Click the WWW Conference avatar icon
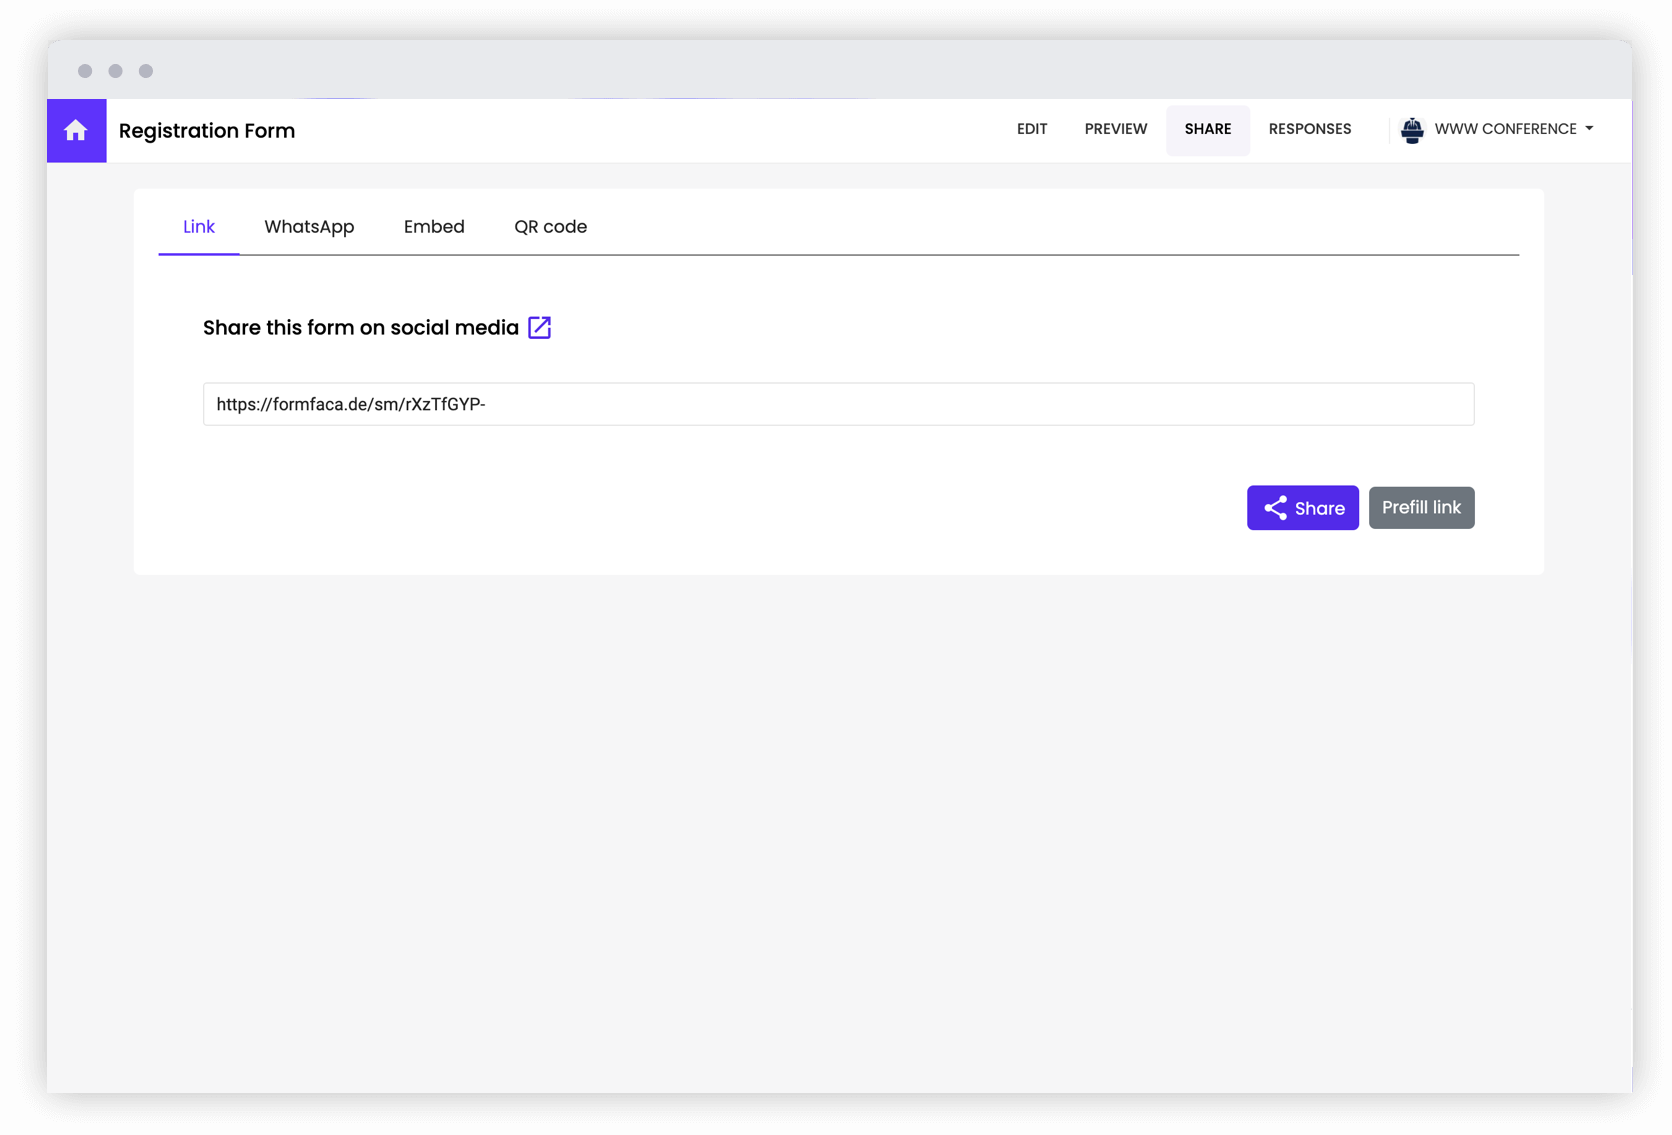The image size is (1672, 1135). [1413, 129]
